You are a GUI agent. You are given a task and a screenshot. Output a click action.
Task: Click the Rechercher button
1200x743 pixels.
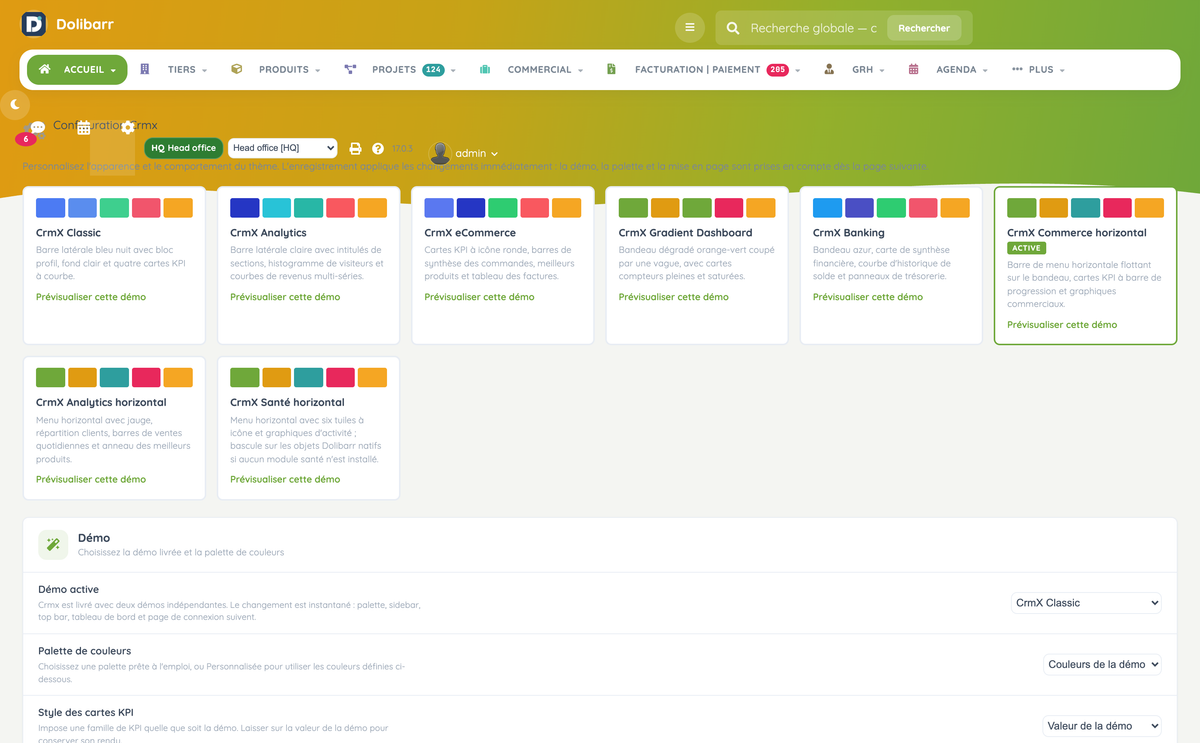pyautogui.click(x=924, y=28)
